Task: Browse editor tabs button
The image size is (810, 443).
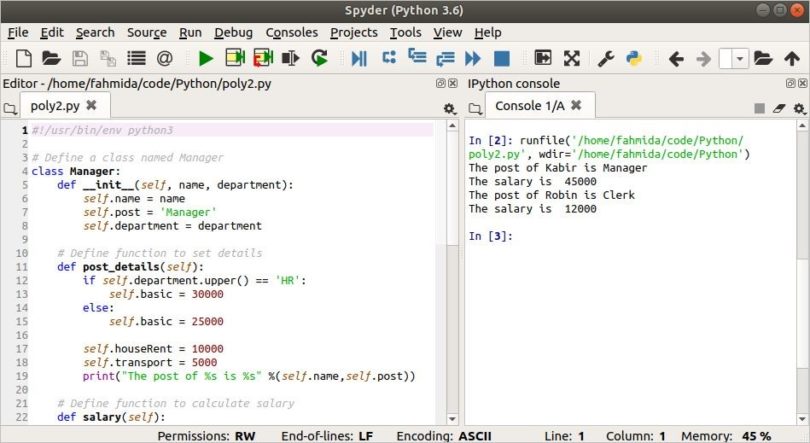Action: point(10,108)
